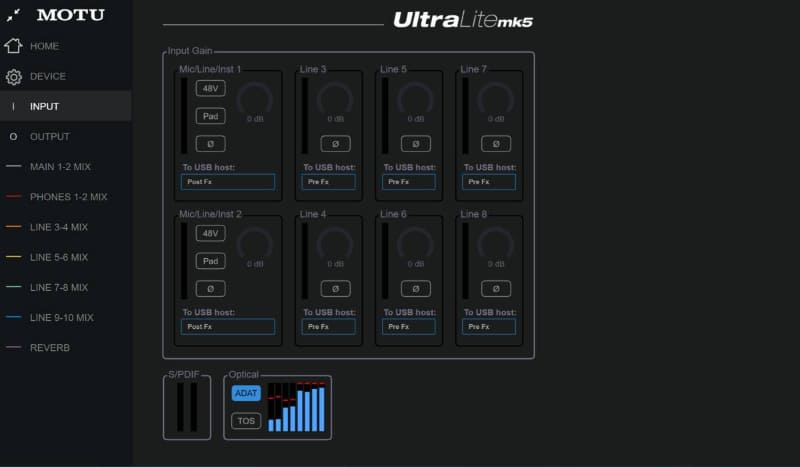Click the Line 6 gain knob

click(415, 244)
